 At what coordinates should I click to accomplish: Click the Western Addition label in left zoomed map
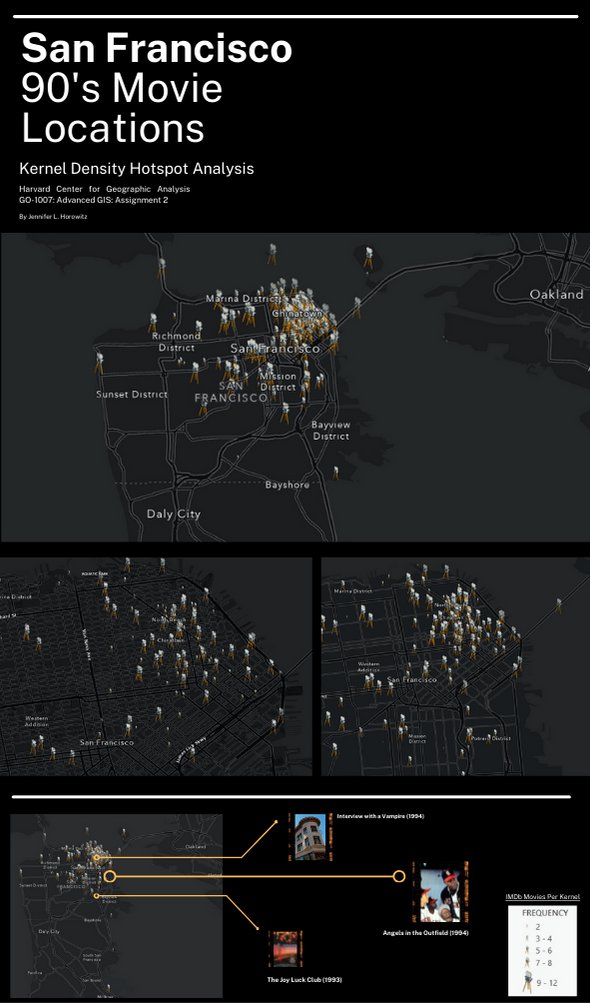[37, 721]
